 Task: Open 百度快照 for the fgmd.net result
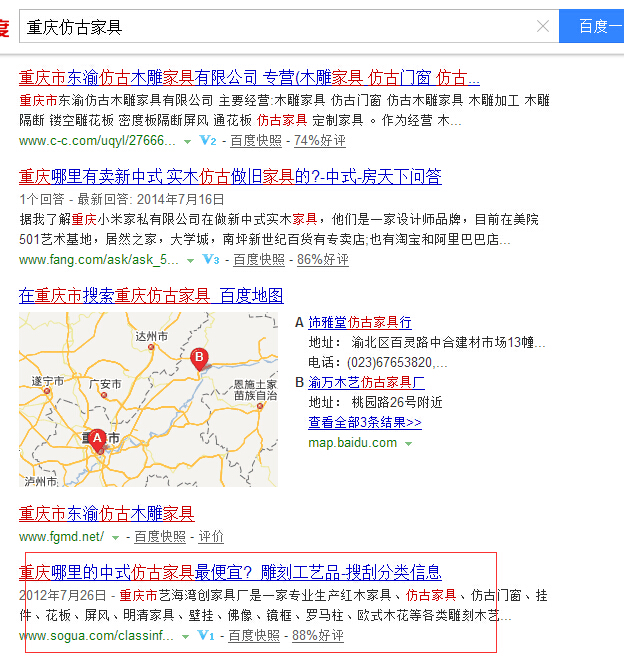click(x=160, y=537)
